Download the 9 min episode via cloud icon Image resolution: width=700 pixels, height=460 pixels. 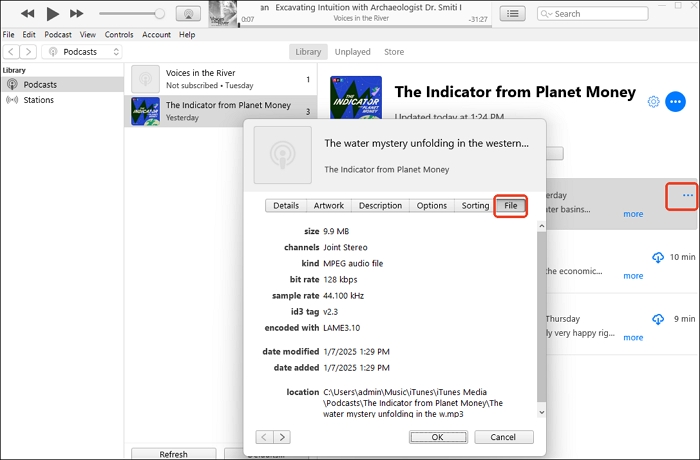(658, 319)
